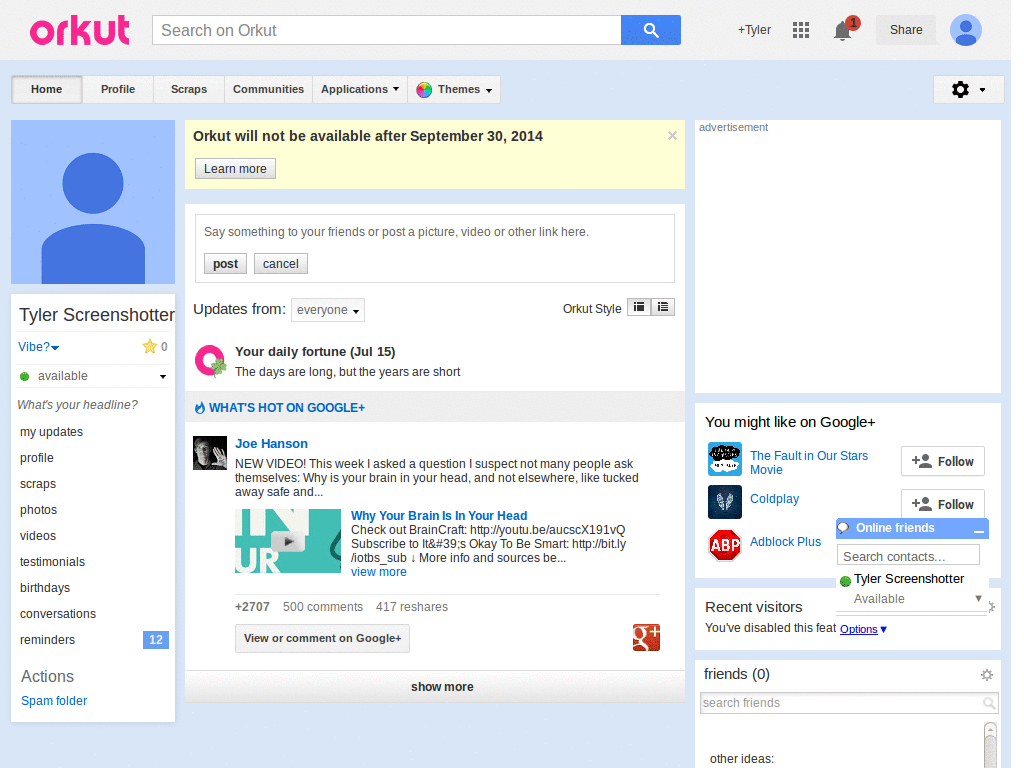Open my updates in sidebar
This screenshot has height=768, width=1024.
(x=52, y=432)
